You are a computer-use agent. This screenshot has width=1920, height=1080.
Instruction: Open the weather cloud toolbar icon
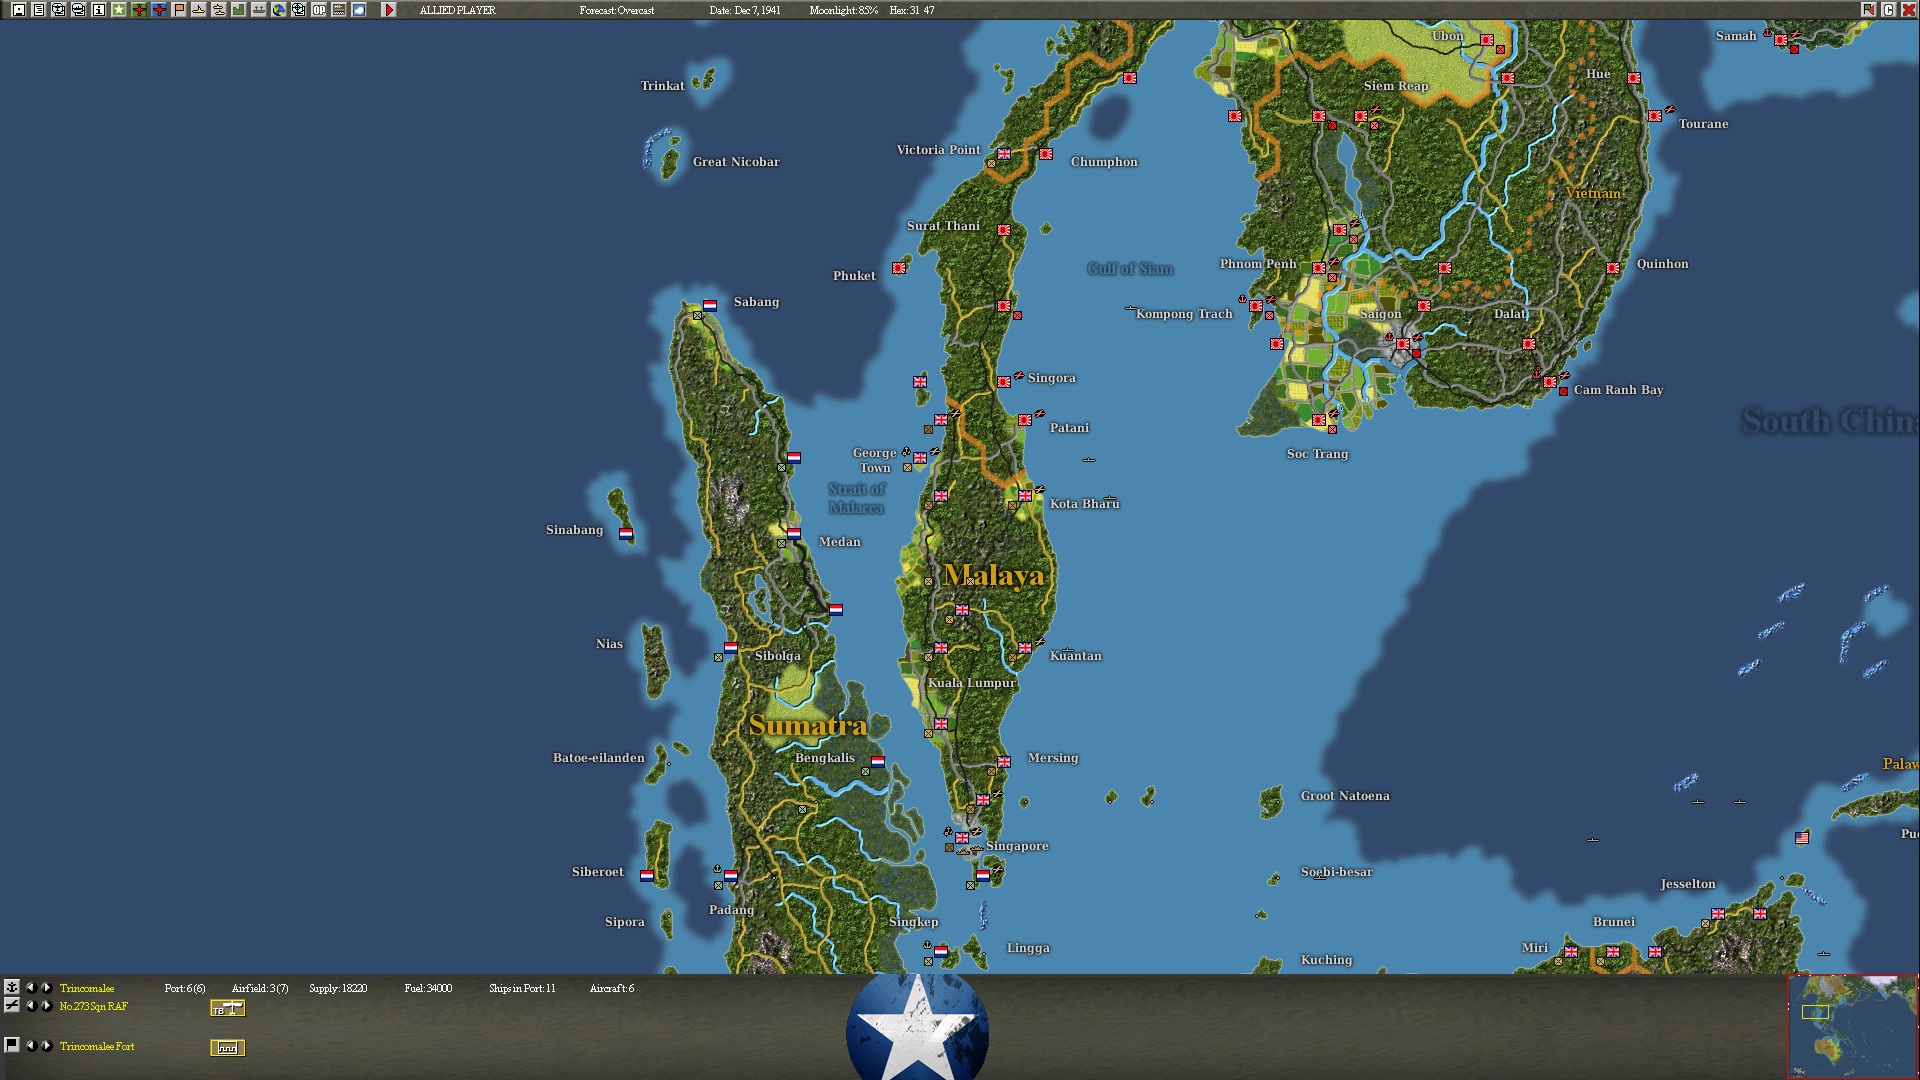tap(359, 10)
